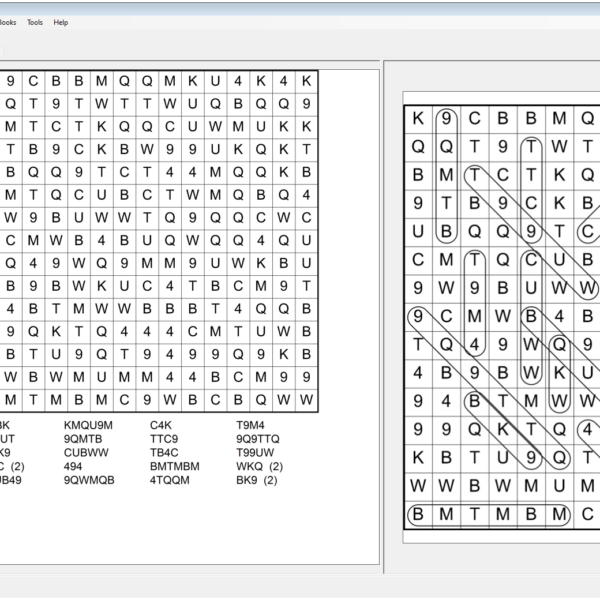Open the Books menu
Viewport: 600px width, 600px height.
point(7,22)
